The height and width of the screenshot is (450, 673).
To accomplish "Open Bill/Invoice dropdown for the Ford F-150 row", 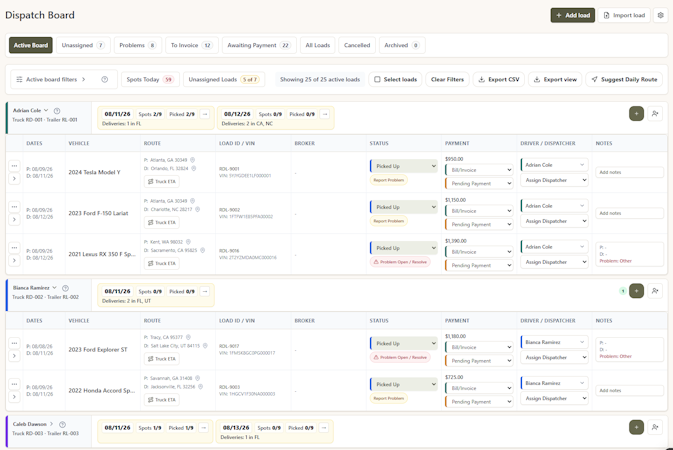I will (x=479, y=211).
